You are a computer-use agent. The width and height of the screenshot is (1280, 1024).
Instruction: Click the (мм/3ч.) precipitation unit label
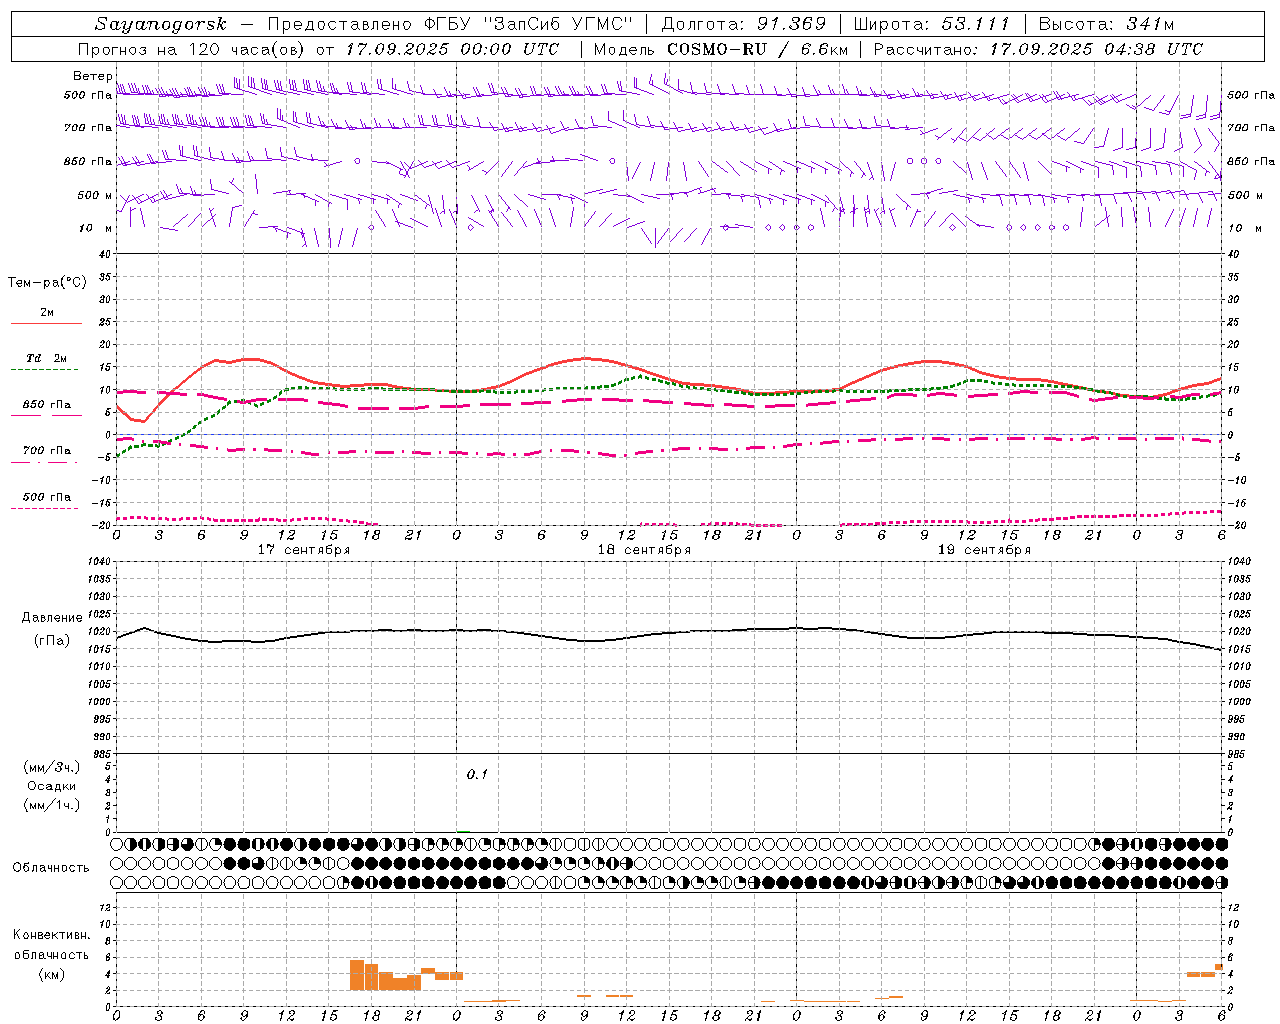click(x=52, y=767)
